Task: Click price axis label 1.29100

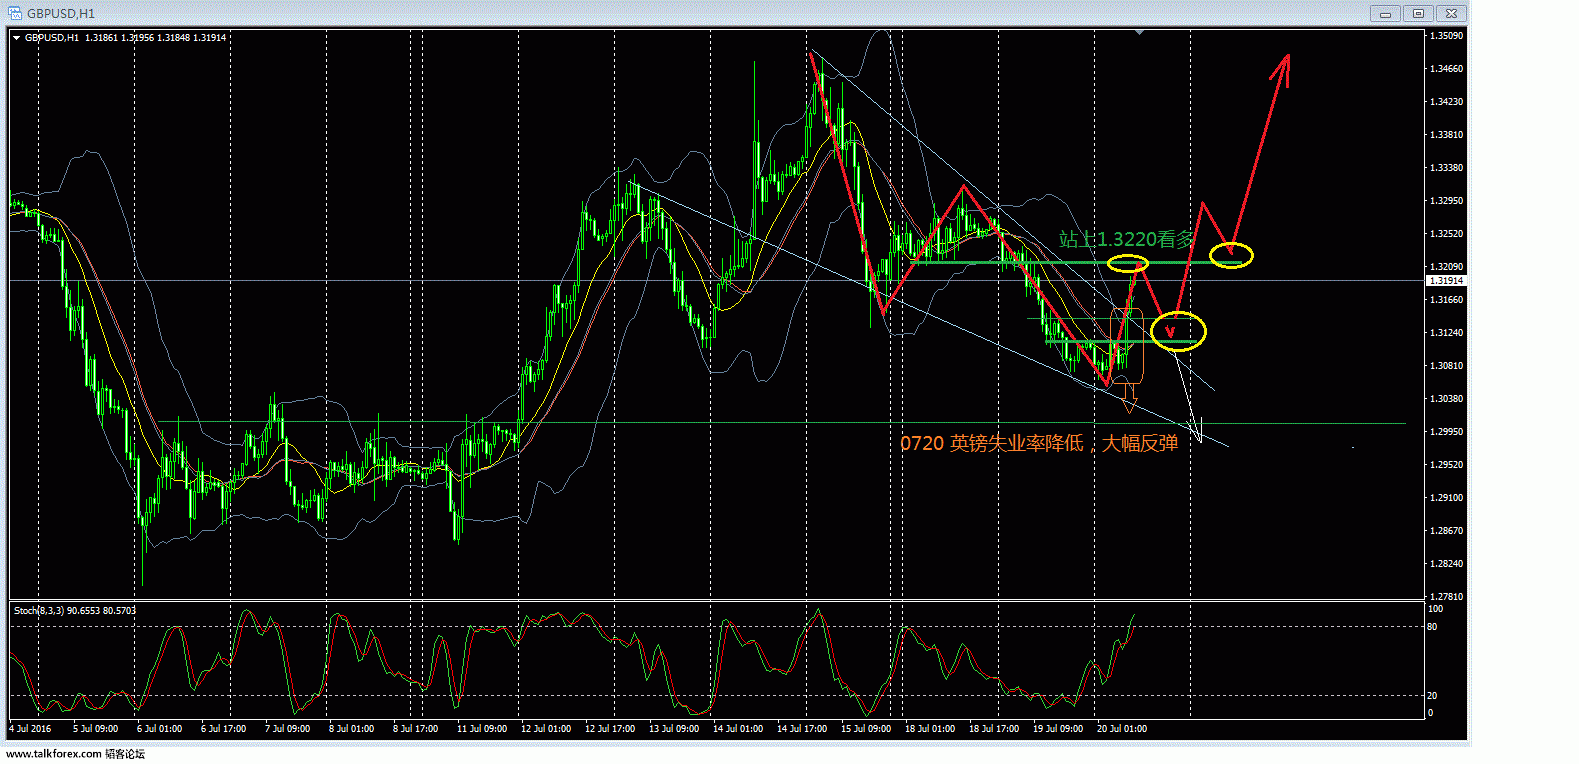Action: pos(1446,498)
